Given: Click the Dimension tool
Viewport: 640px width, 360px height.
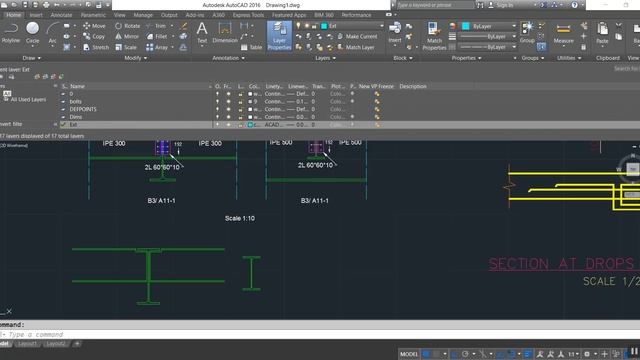Looking at the screenshot, I should pos(225,33).
